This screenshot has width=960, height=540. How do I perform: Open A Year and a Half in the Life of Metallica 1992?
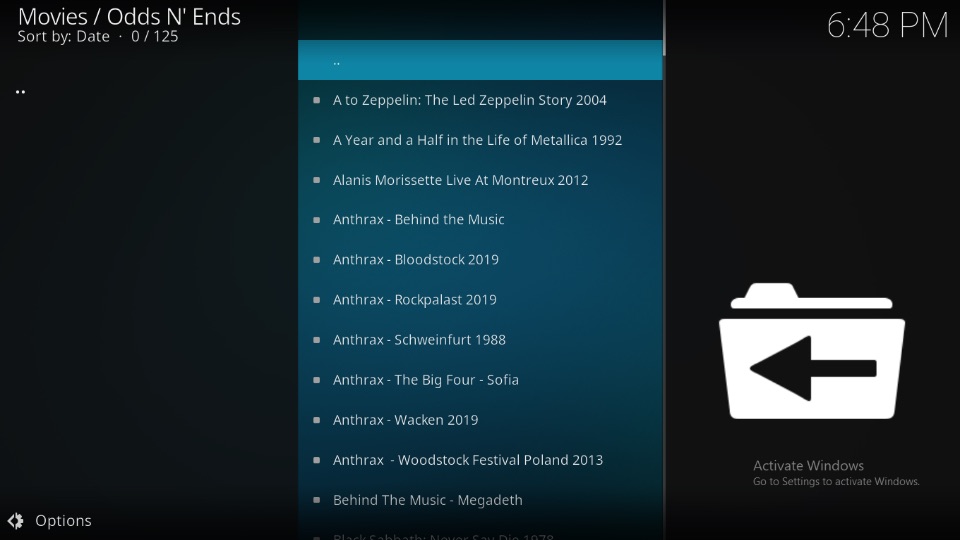[480, 140]
